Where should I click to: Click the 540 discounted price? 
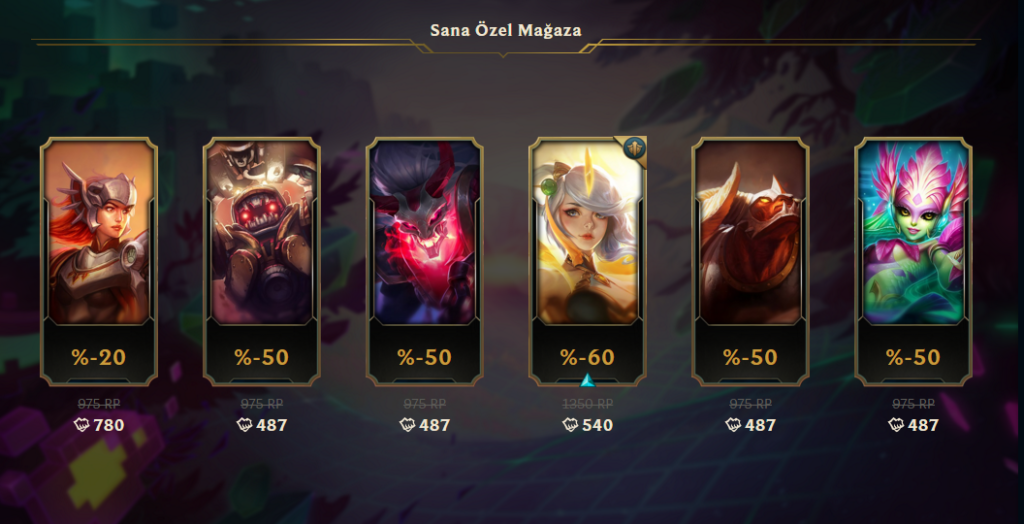[598, 425]
